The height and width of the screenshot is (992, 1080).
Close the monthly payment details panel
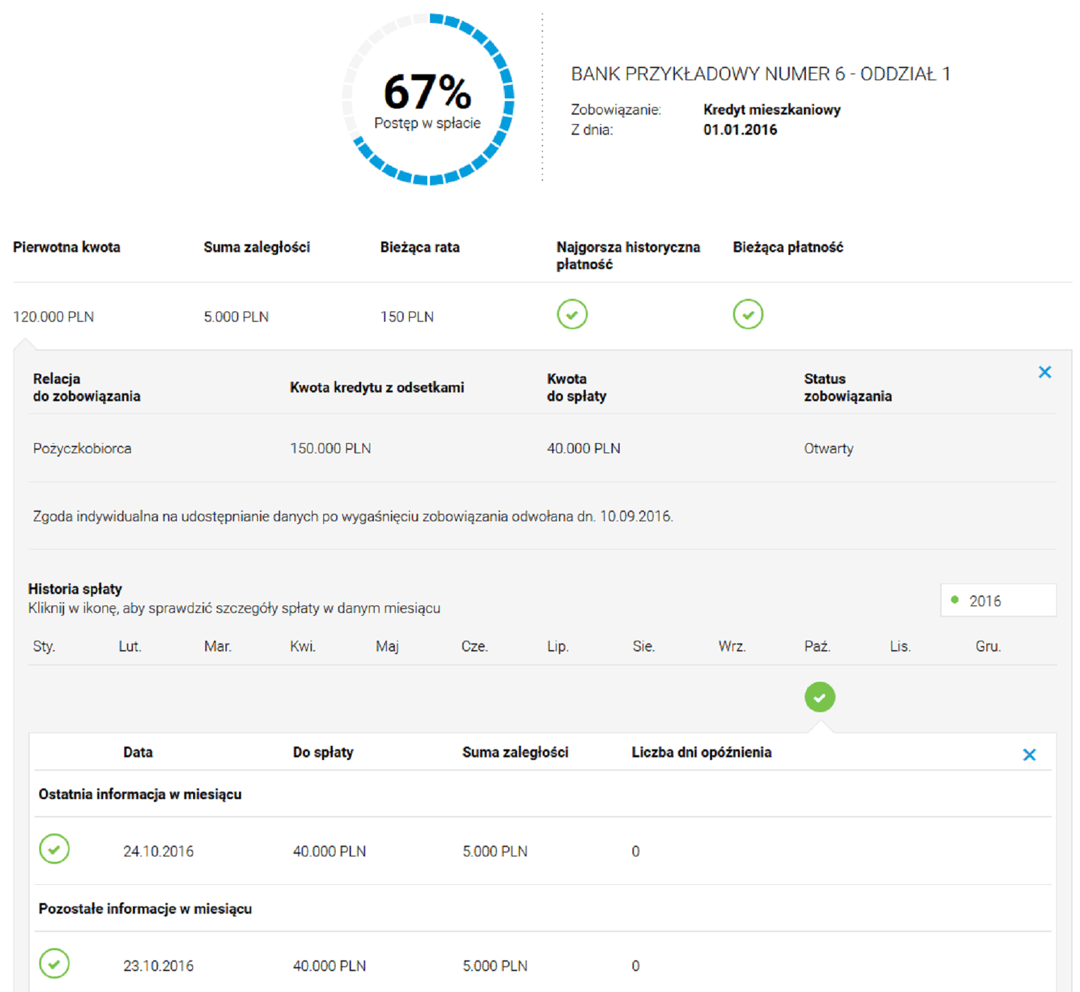tap(1029, 755)
